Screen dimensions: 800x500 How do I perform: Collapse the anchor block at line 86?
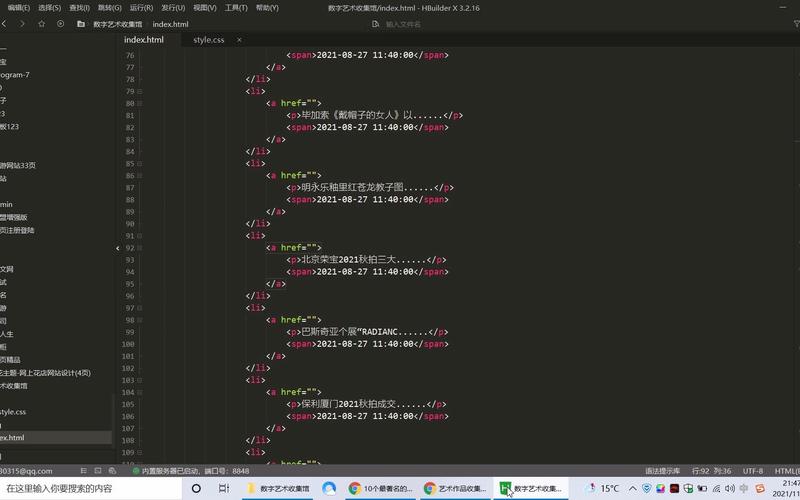click(x=140, y=176)
